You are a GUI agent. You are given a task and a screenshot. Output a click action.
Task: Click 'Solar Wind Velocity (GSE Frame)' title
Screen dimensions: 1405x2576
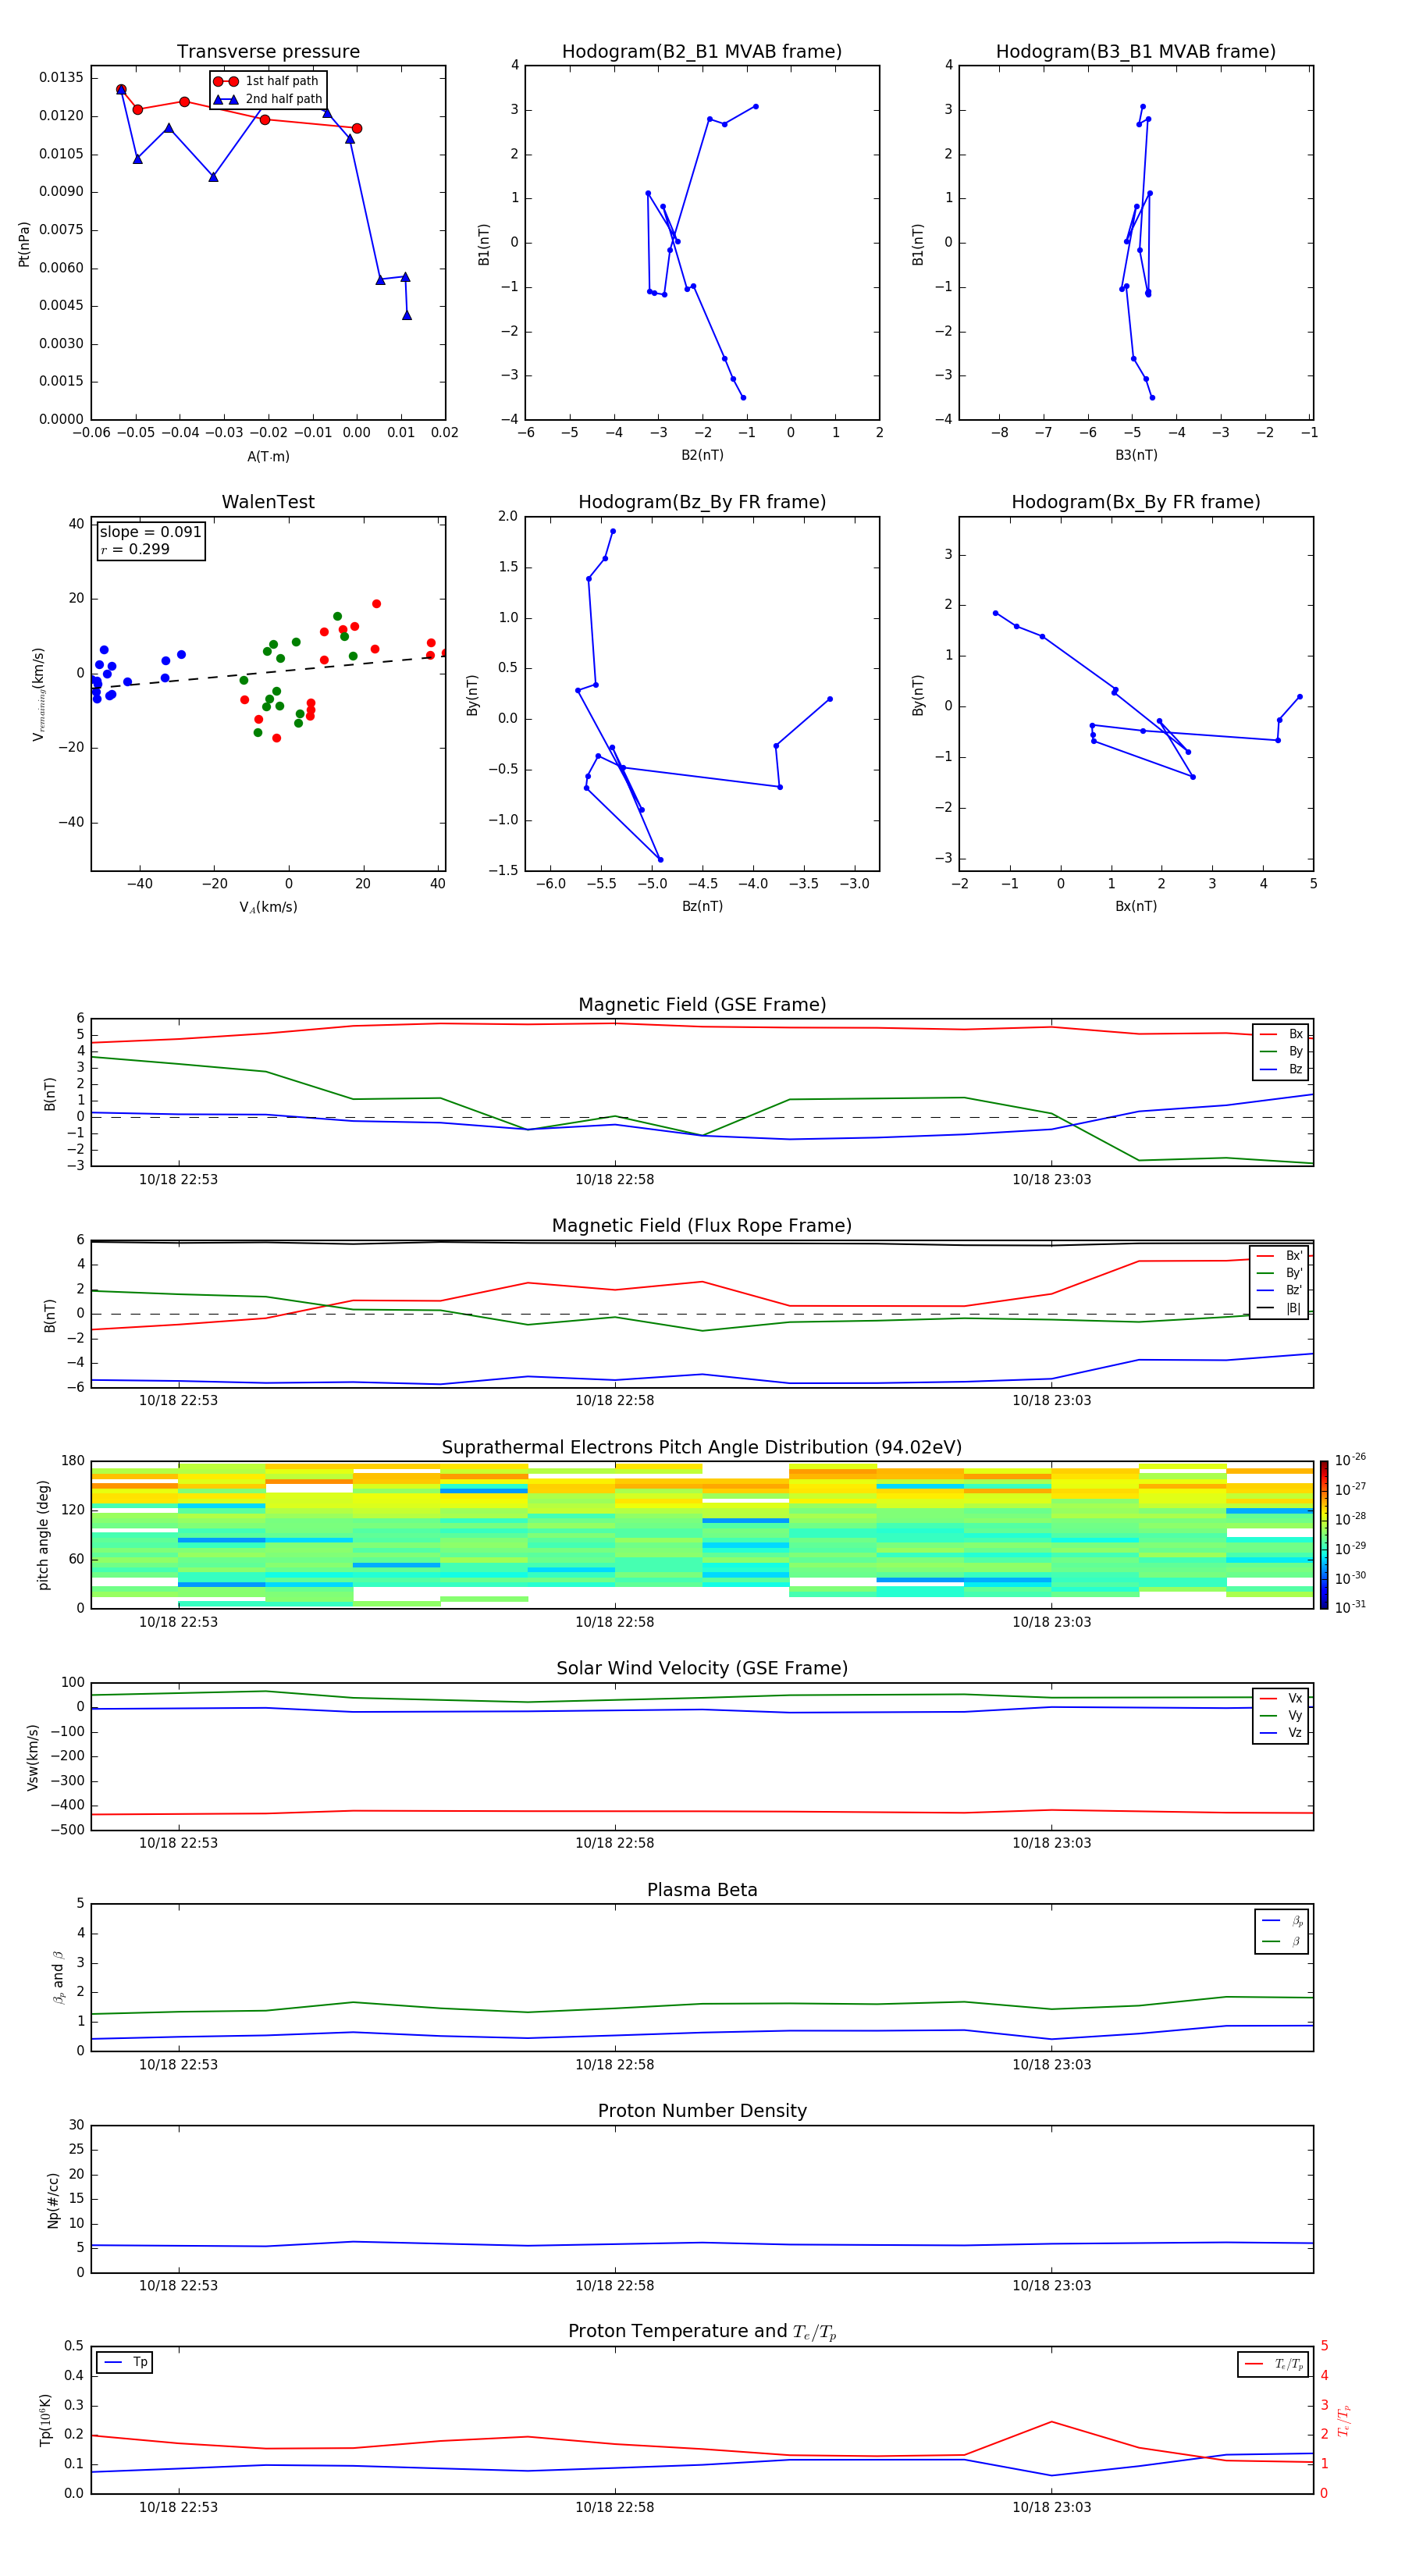702,1669
